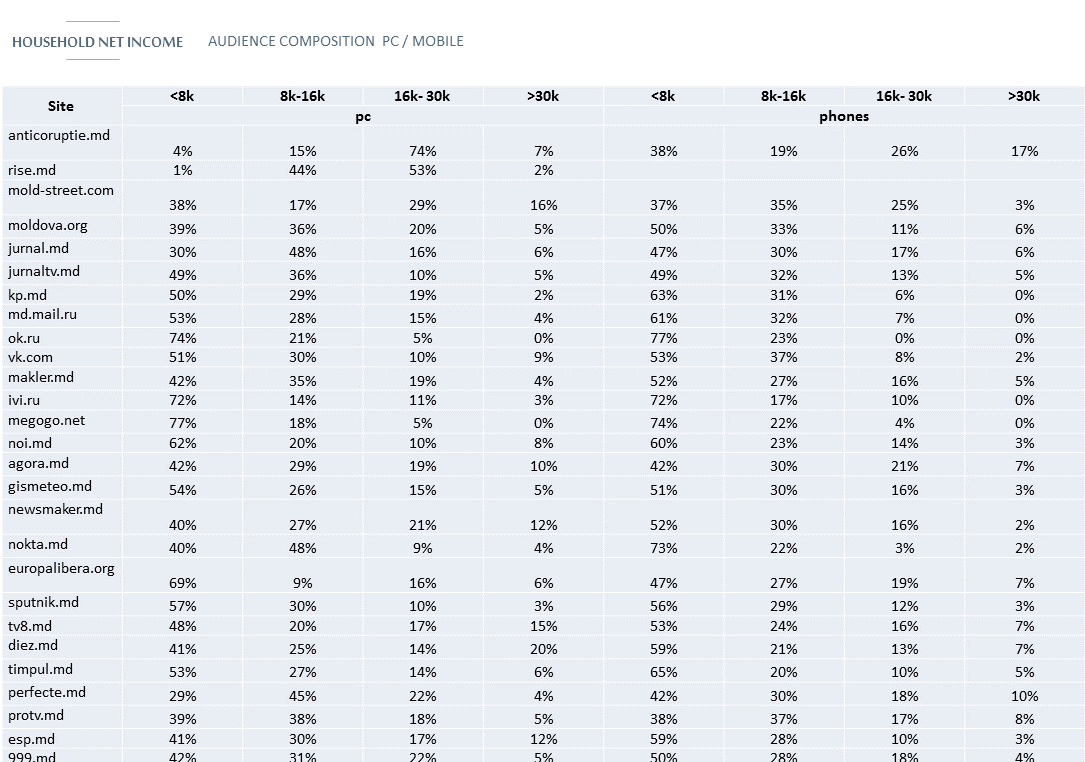Switch to Audience Composition PC / Mobile tab
Viewport: 1085px width, 762px height.
pyautogui.click(x=335, y=41)
